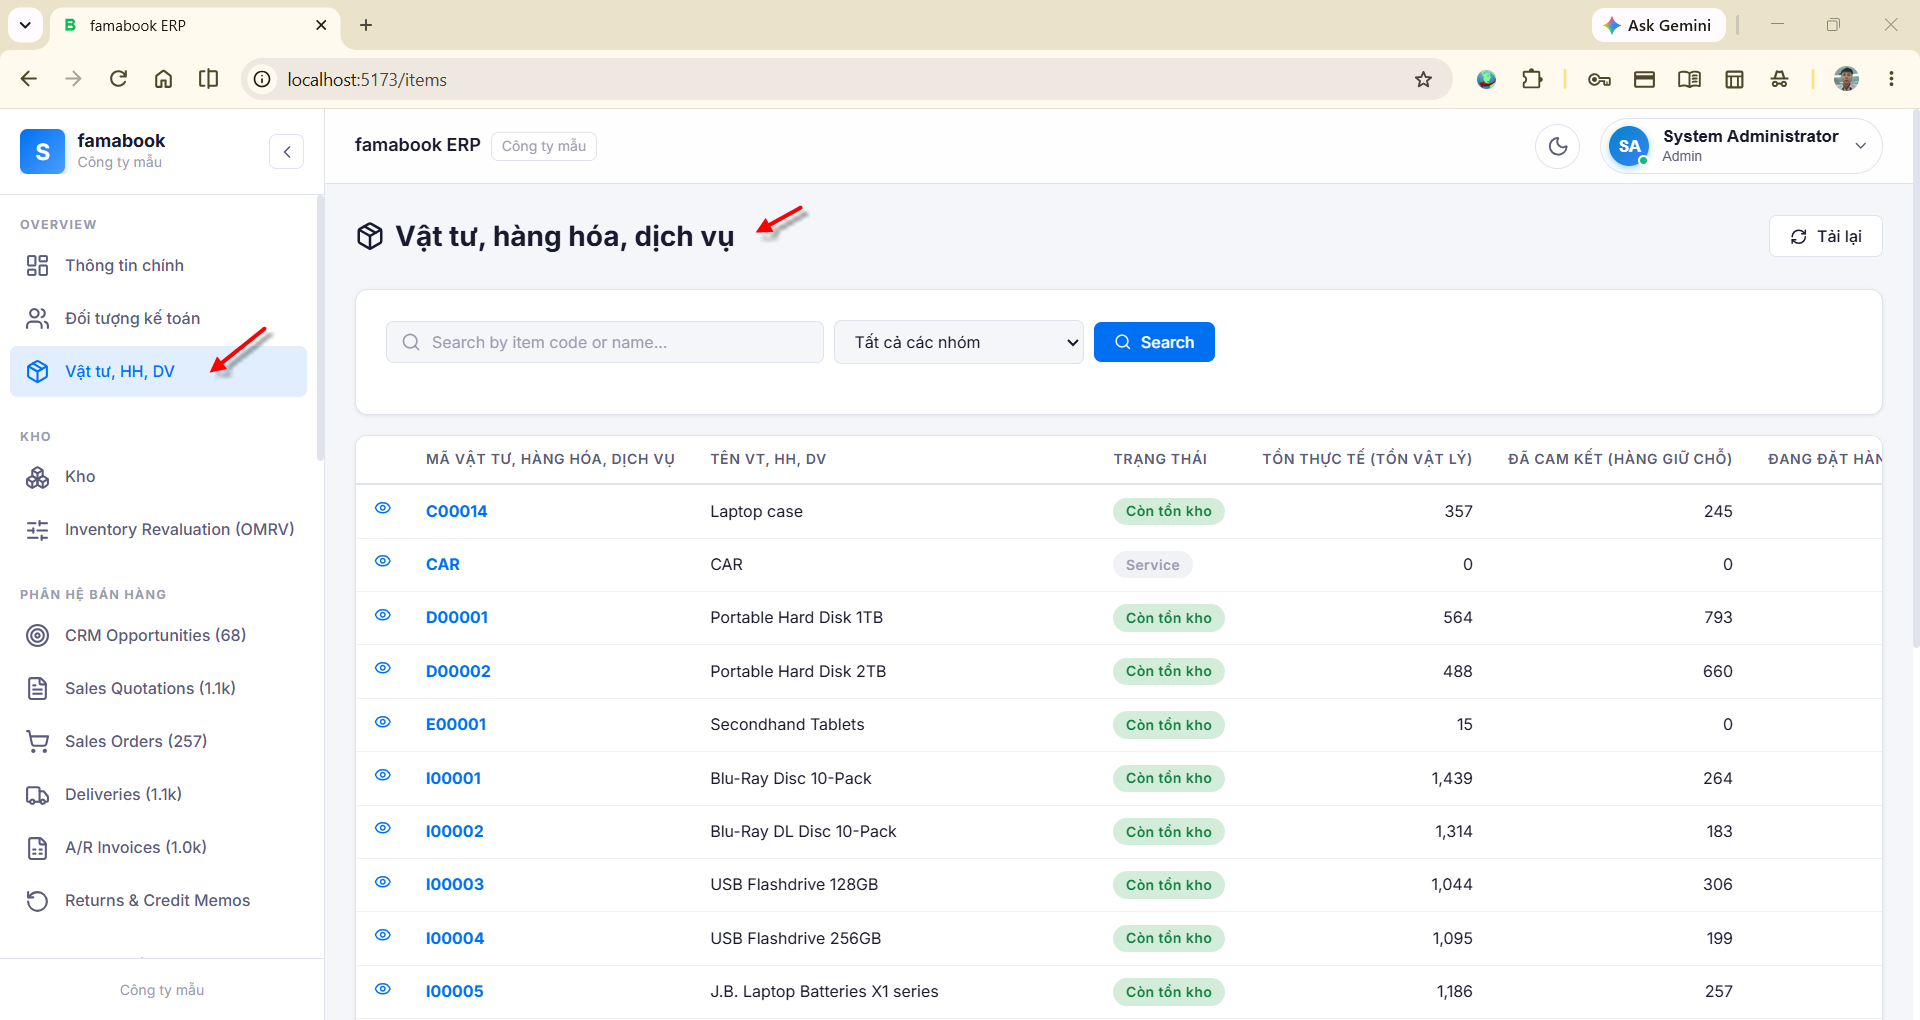The image size is (1920, 1020).
Task: Click the famabook S logo icon
Action: (42, 152)
